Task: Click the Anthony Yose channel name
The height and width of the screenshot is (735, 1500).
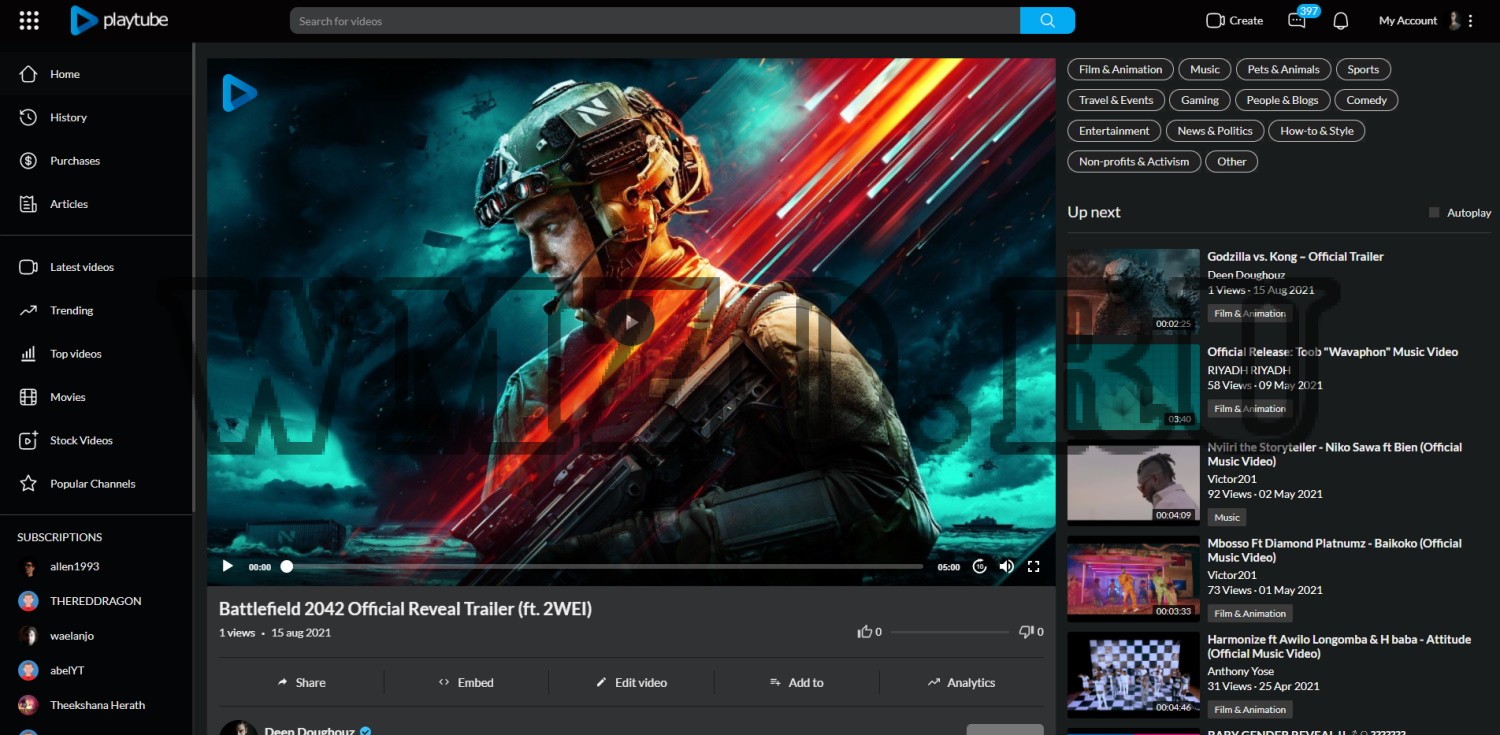Action: coord(1241,671)
